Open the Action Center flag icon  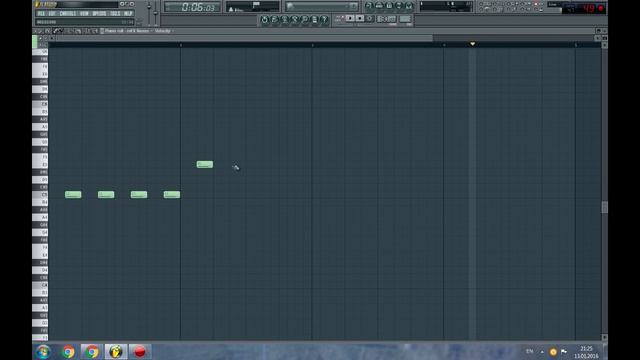point(564,351)
